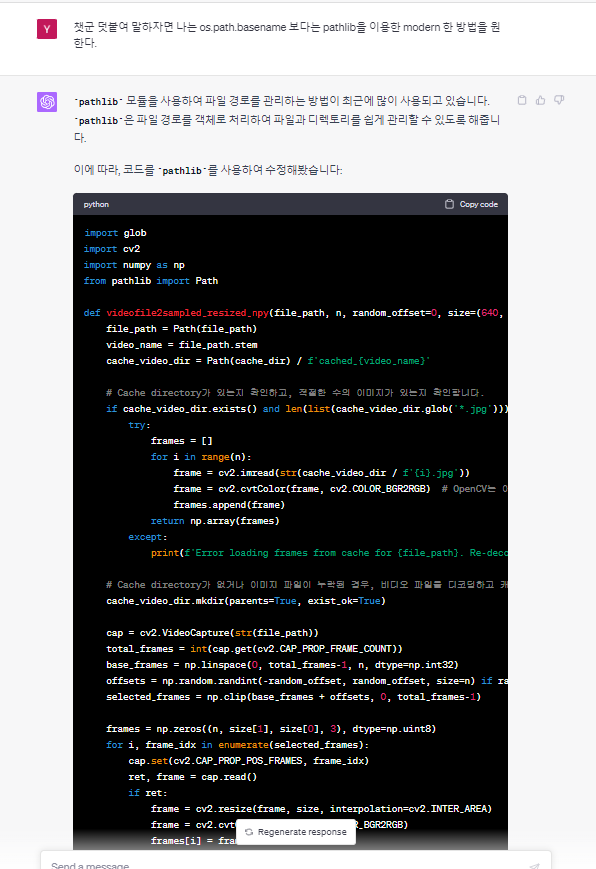
Task: Click the line 'frames.append(frame)'
Action: point(229,505)
